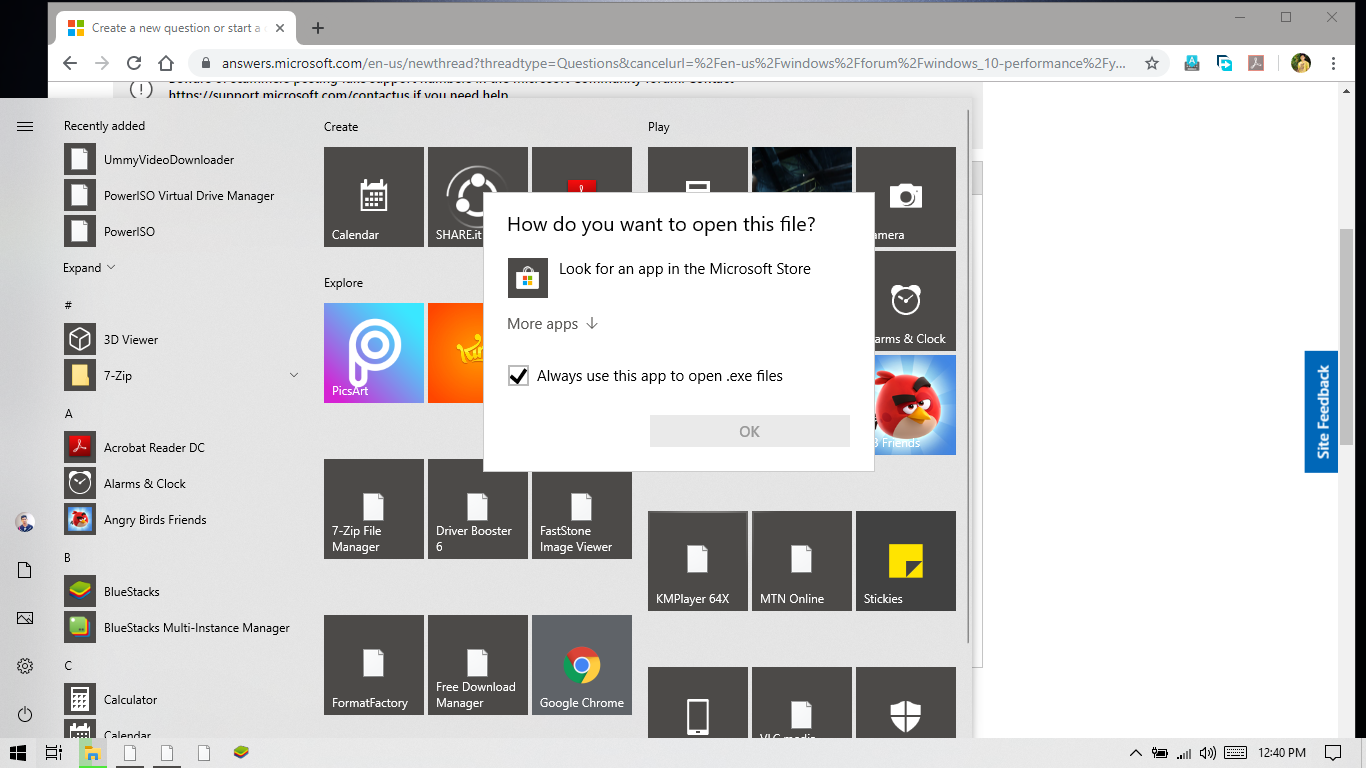The width and height of the screenshot is (1366, 768).
Task: Open volume control in system tray
Action: 1207,753
